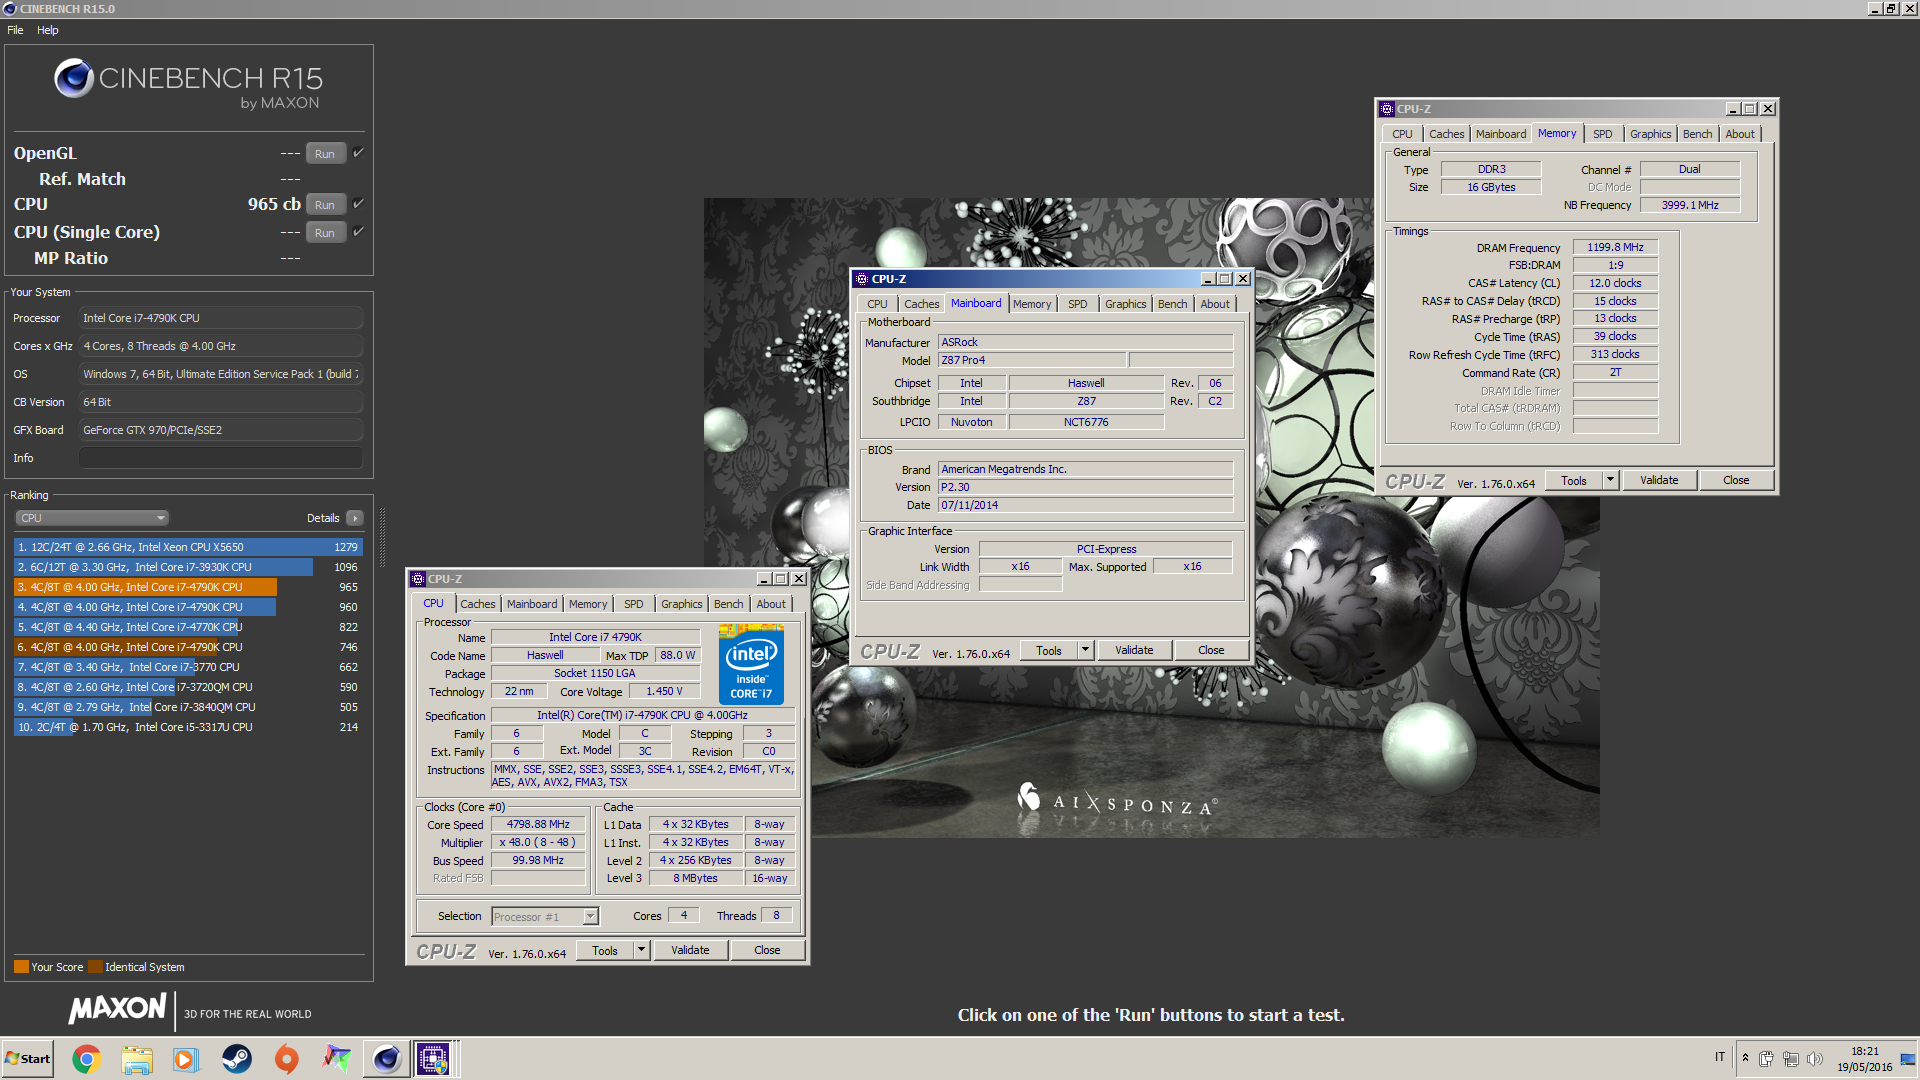
Task: Open Windows Explorer from the taskbar
Action: [137, 1059]
